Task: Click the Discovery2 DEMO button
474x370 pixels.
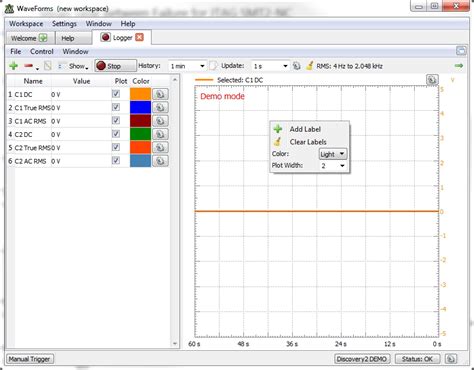Action: (362, 359)
